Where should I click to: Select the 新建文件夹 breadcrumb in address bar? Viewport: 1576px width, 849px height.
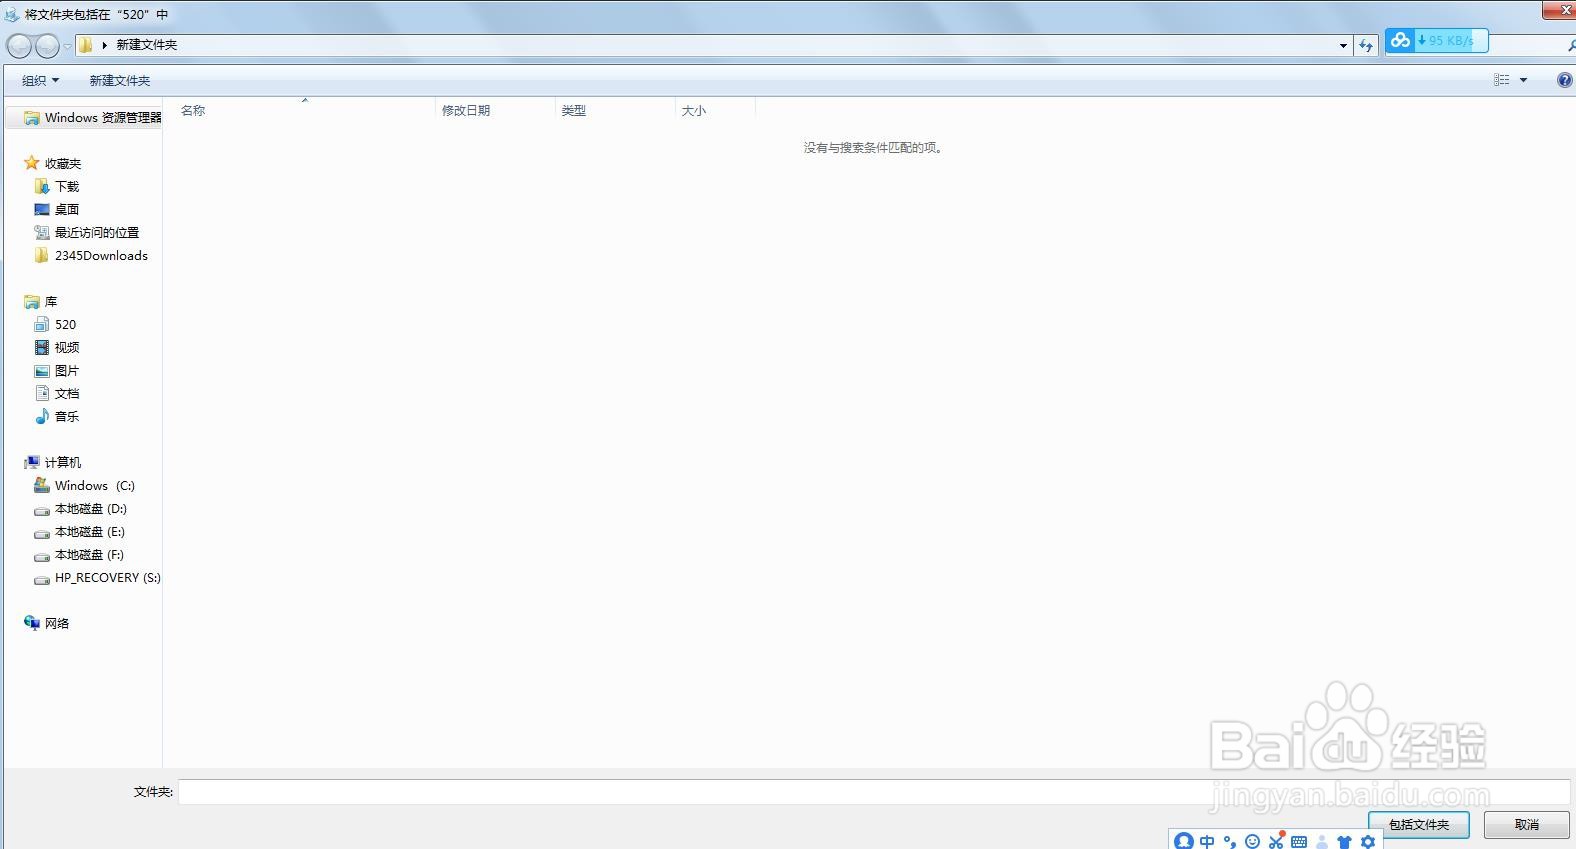click(x=147, y=45)
